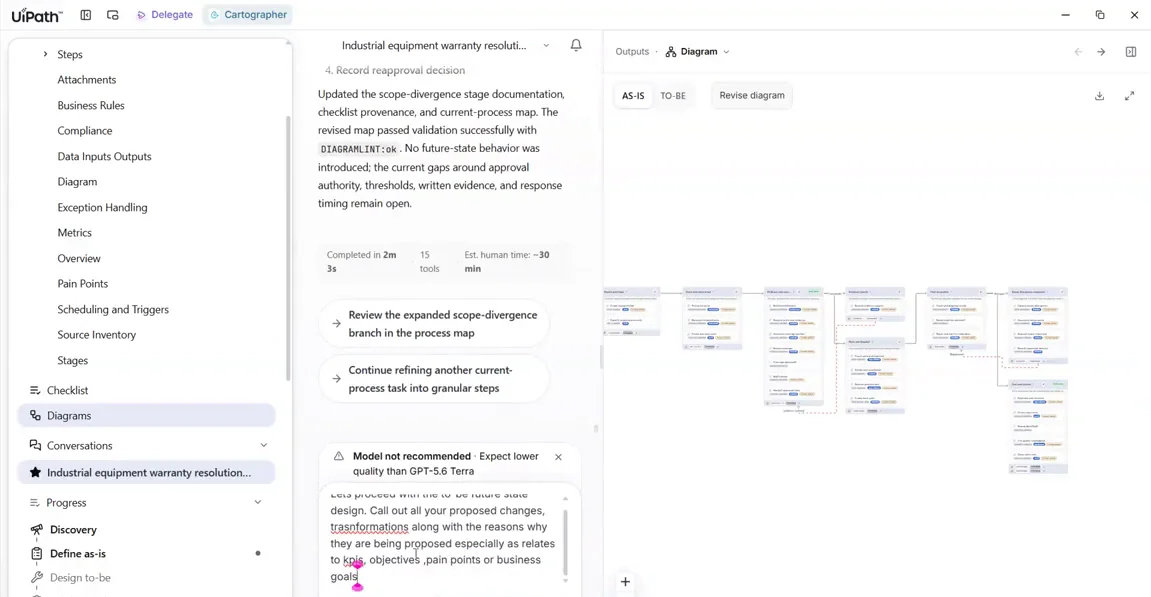Click the arrow icon on review suggestion

point(336,324)
